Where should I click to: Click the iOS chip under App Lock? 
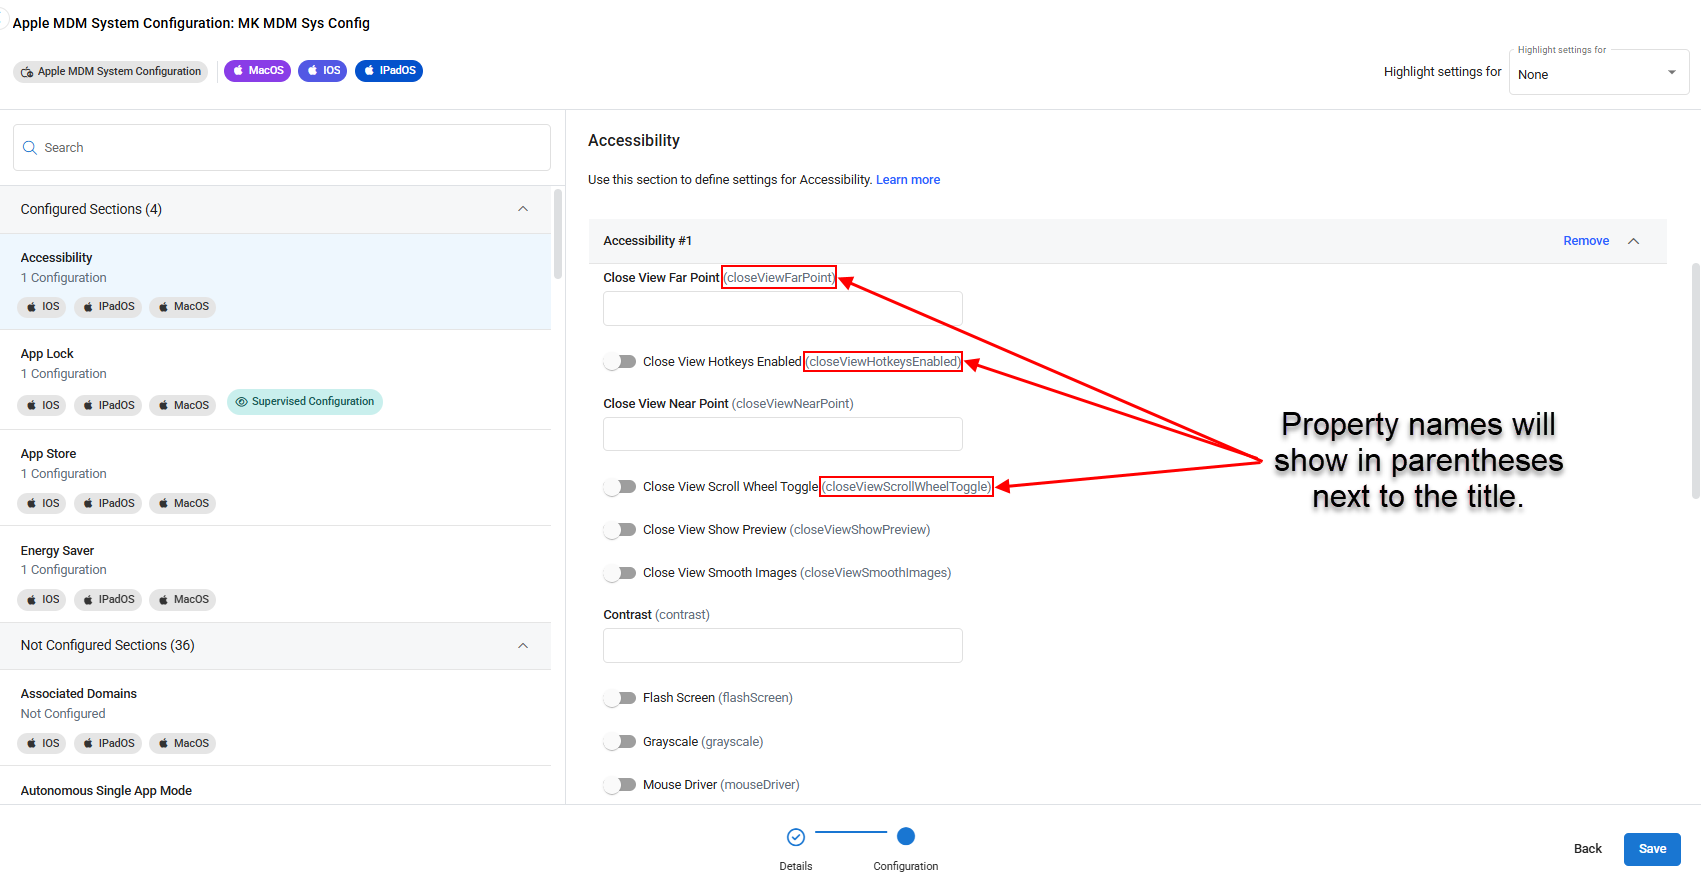tap(42, 405)
